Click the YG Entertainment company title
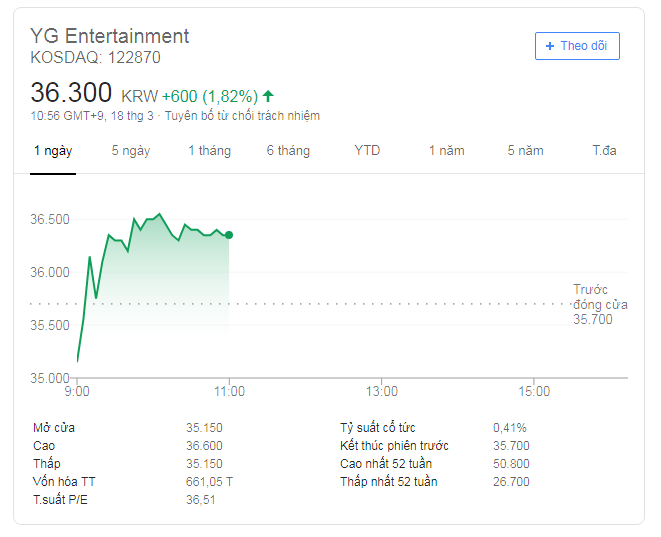This screenshot has width=661, height=537. click(109, 36)
